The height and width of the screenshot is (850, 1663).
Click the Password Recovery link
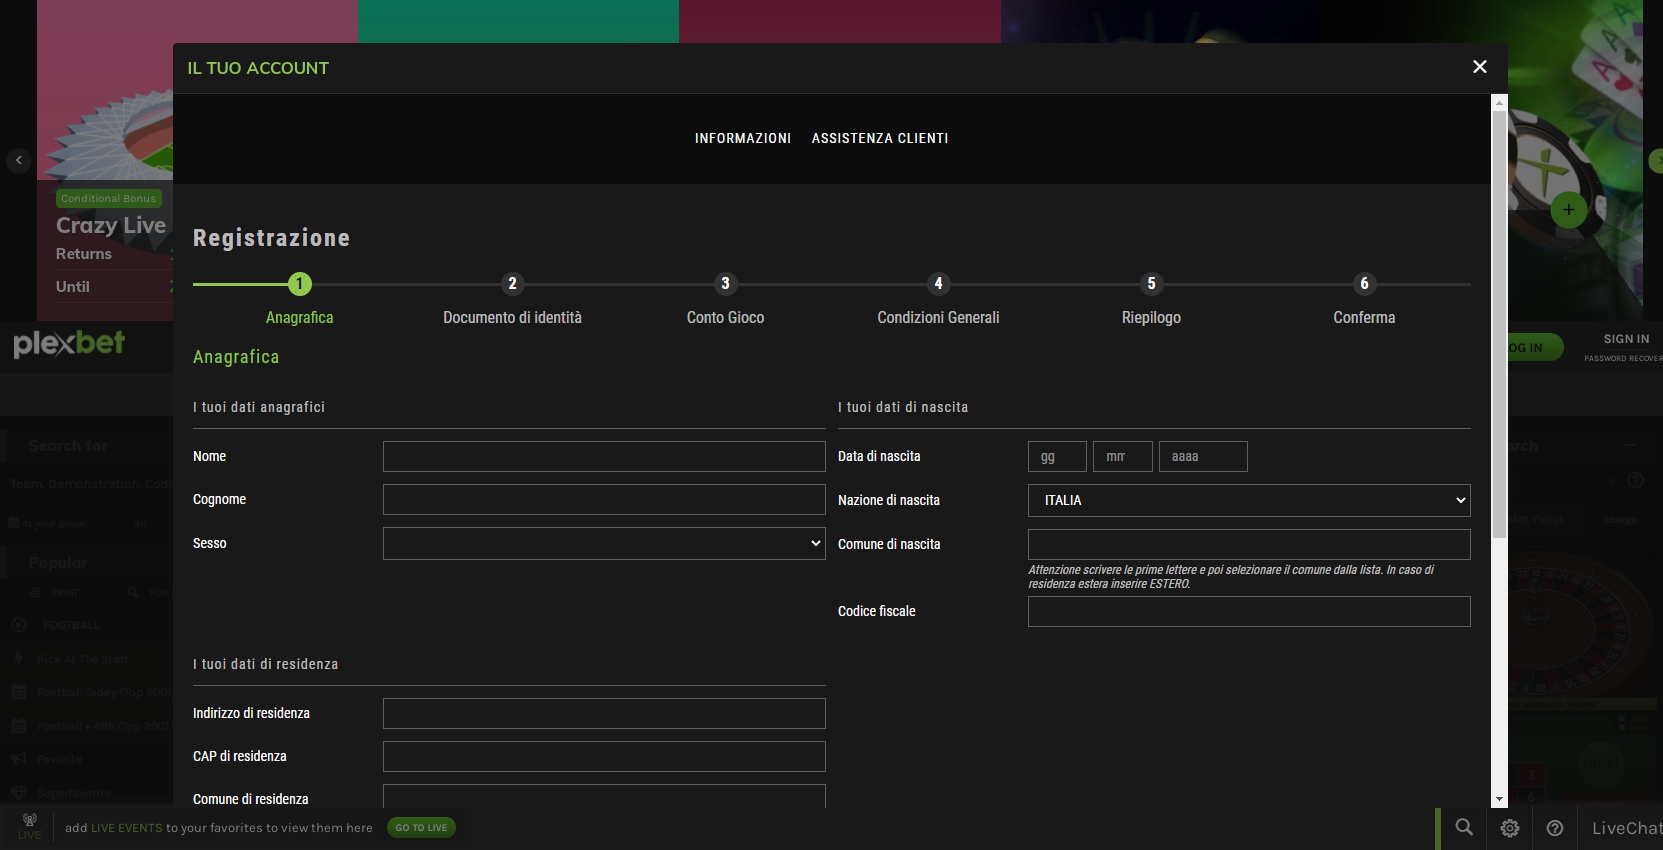[x=1623, y=358]
